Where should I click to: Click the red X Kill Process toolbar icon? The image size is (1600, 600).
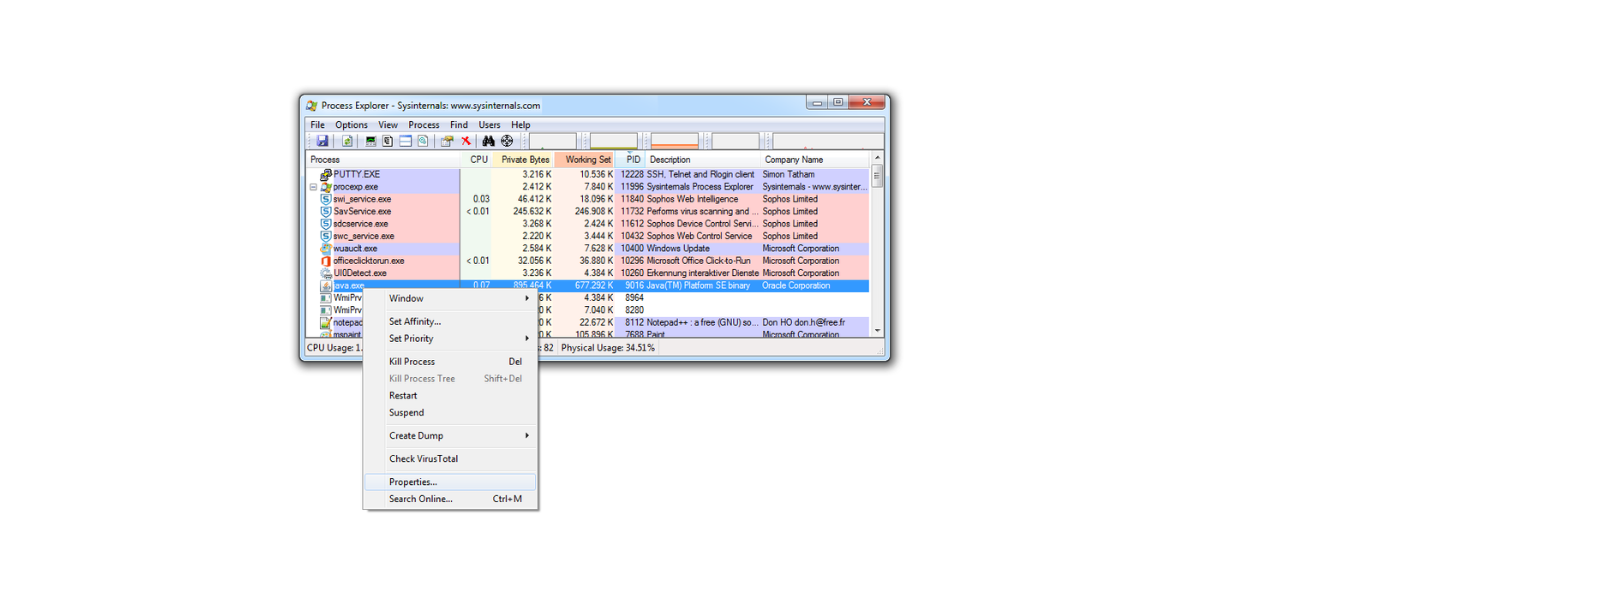[466, 141]
